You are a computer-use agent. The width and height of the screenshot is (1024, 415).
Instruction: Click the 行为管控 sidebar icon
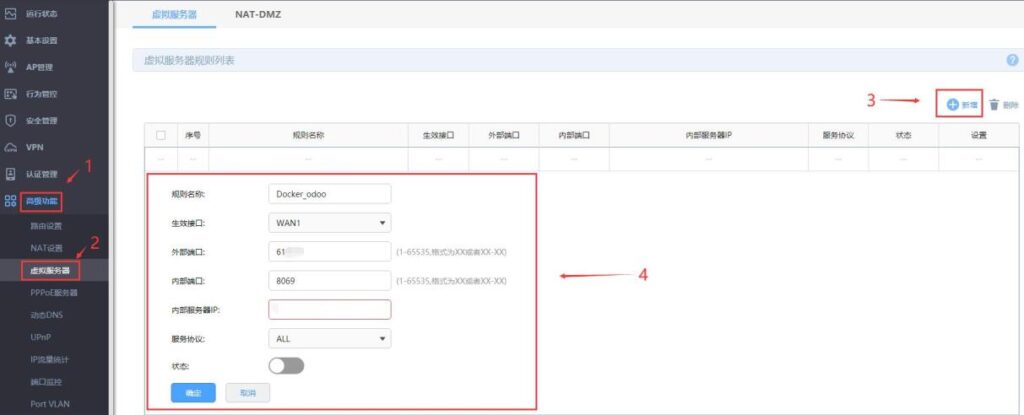click(10, 94)
